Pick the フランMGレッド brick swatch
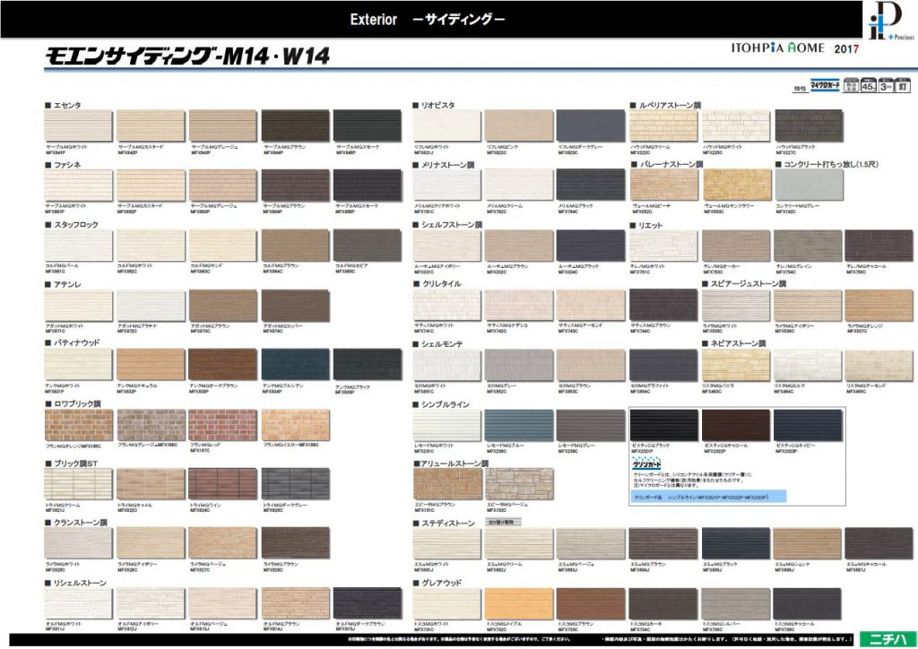 pyautogui.click(x=222, y=425)
